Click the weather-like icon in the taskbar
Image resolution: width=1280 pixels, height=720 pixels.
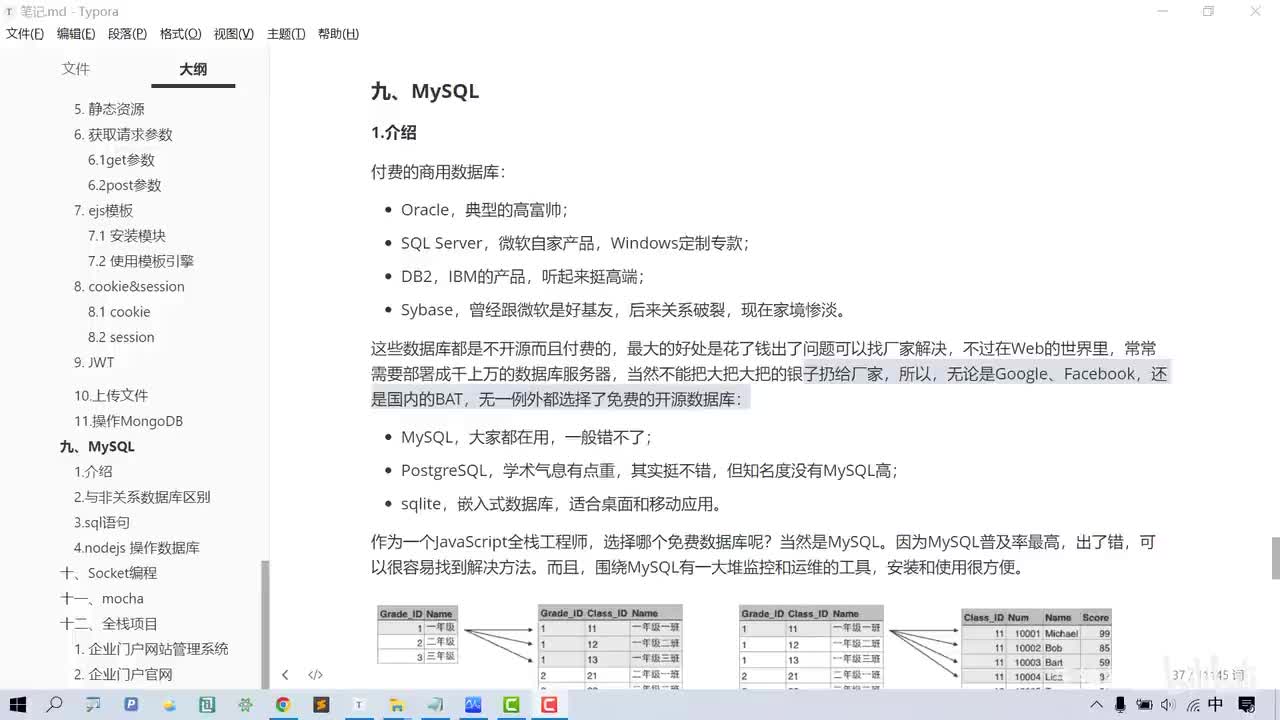[169, 705]
